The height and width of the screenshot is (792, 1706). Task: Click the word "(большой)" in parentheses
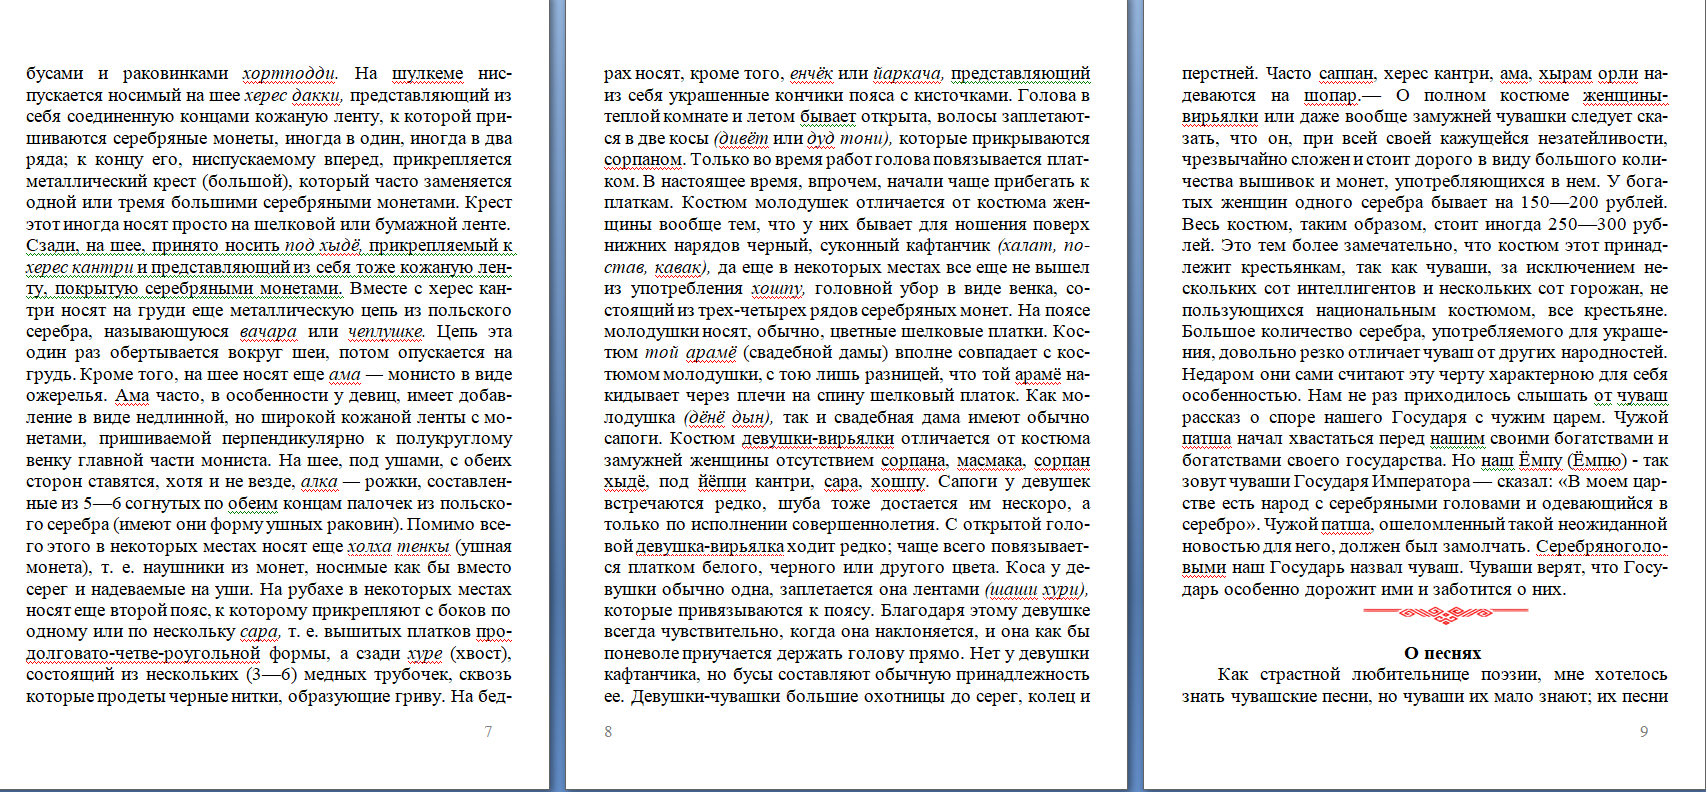click(246, 181)
